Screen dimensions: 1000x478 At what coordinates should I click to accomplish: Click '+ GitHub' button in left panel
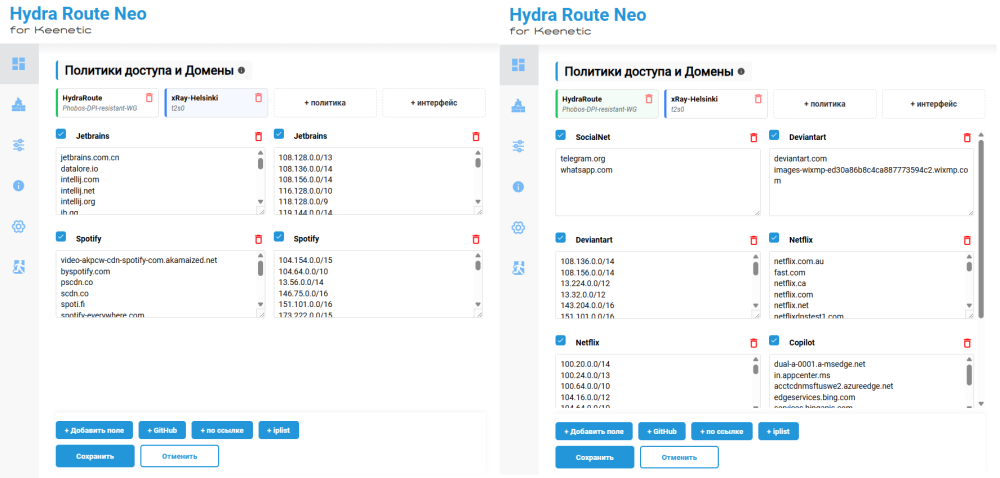click(x=162, y=430)
